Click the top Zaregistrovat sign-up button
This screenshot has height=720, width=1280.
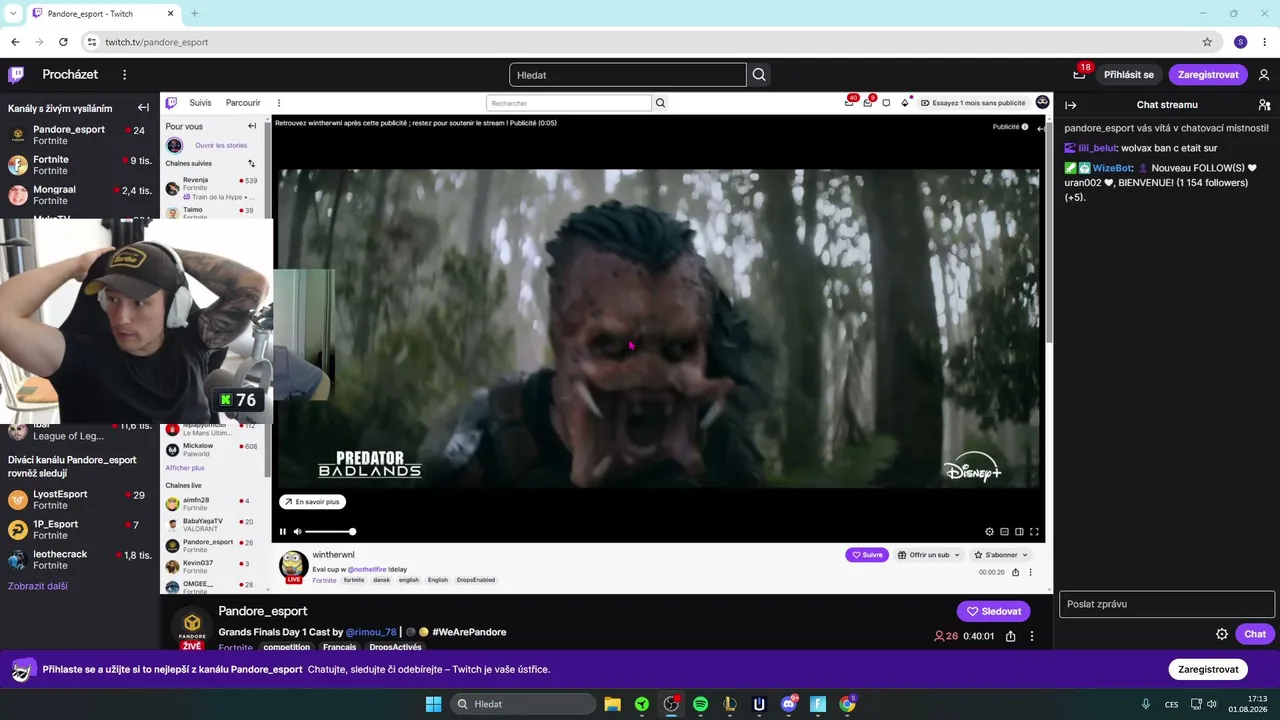pos(1208,75)
